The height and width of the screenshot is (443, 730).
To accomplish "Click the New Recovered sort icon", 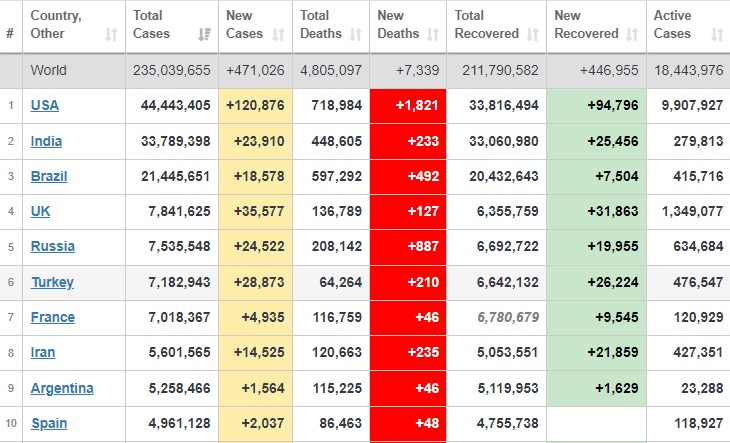I will click(x=632, y=34).
